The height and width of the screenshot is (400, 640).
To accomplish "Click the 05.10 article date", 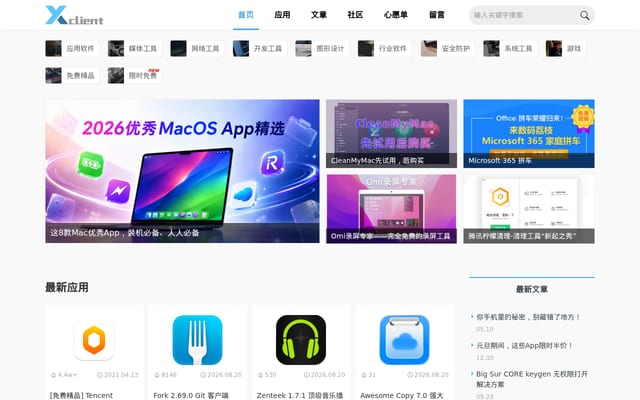I will point(485,329).
